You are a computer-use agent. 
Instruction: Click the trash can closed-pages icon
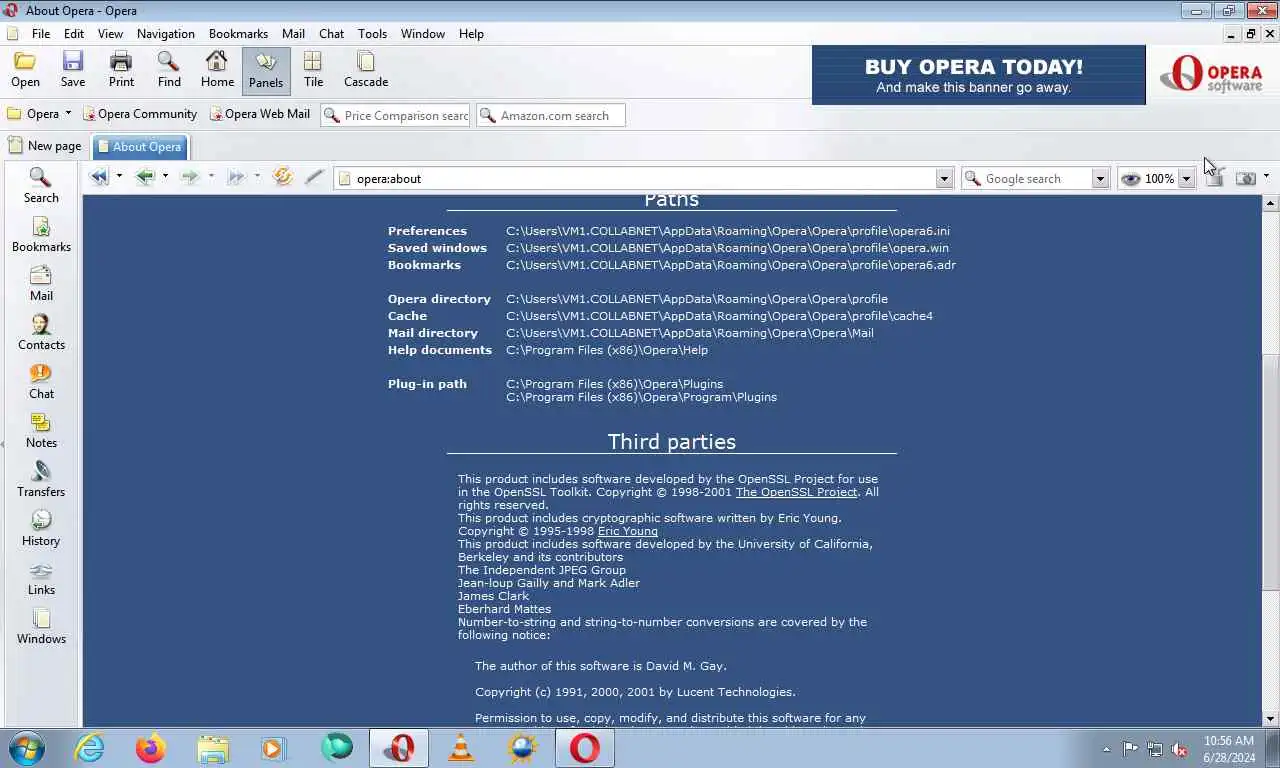click(1214, 177)
